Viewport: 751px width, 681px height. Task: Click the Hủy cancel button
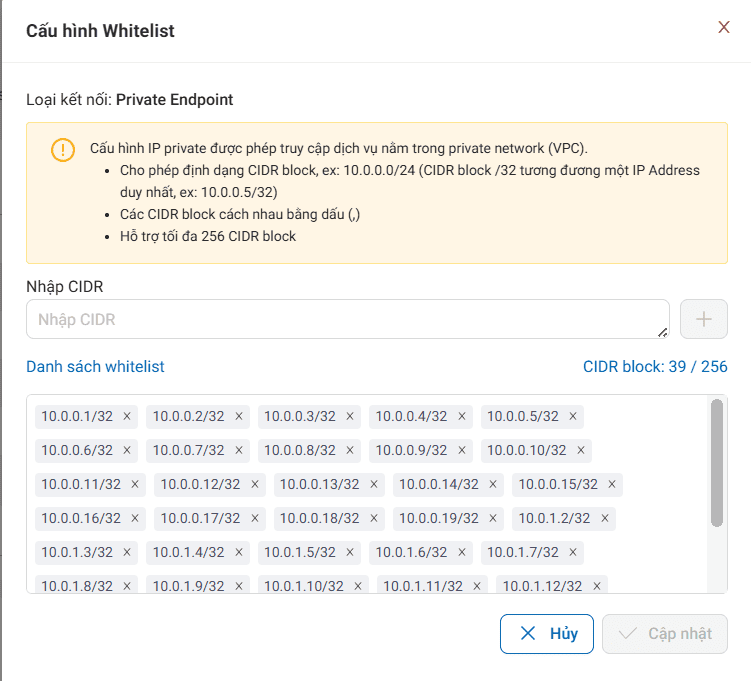tap(547, 634)
